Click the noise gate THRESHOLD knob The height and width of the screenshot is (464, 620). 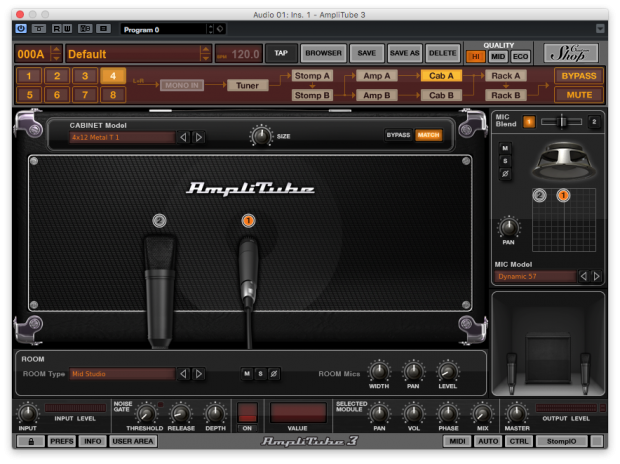coord(146,414)
